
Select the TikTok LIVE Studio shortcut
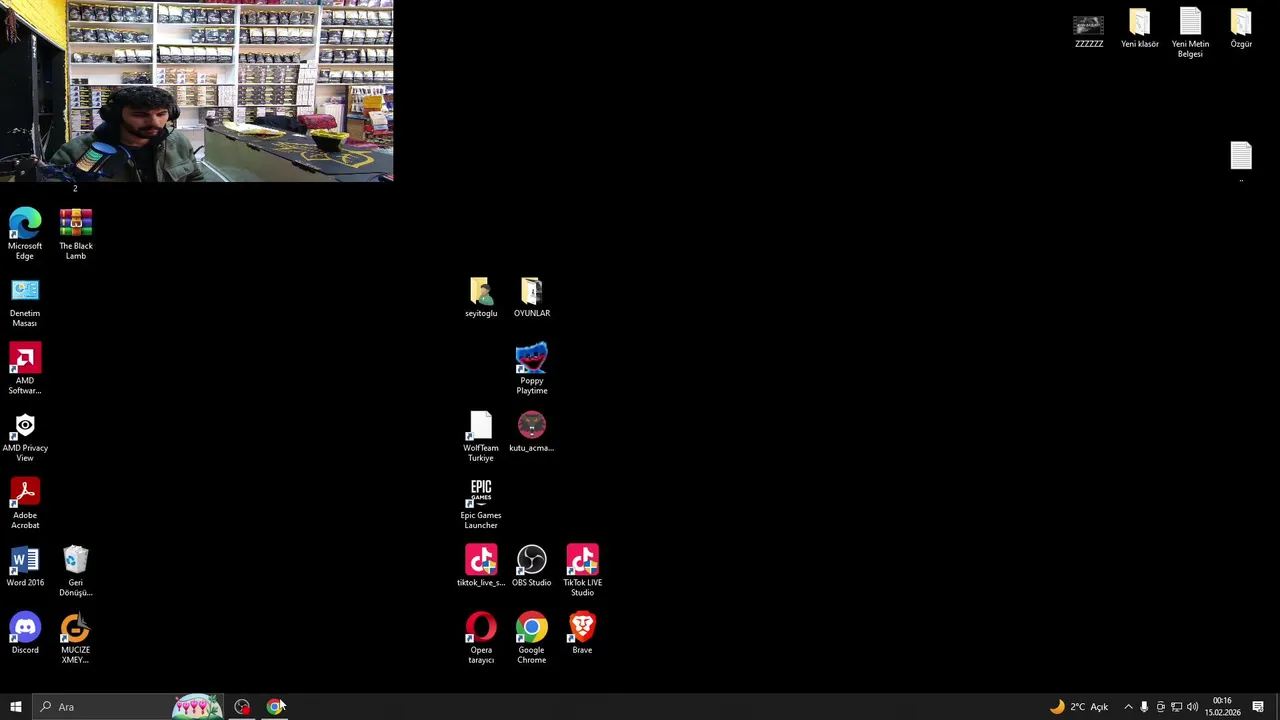pos(583,571)
